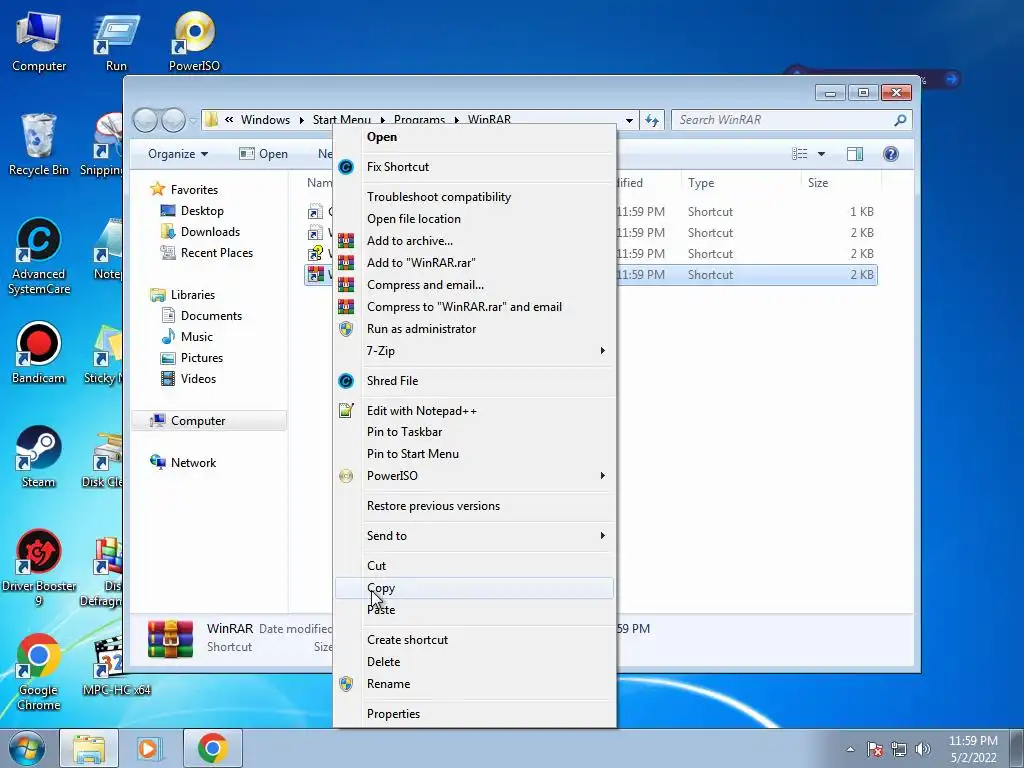Screen dimensions: 1024x768
Task: Select MPC-HC x64 desktop icon
Action: coord(116,665)
